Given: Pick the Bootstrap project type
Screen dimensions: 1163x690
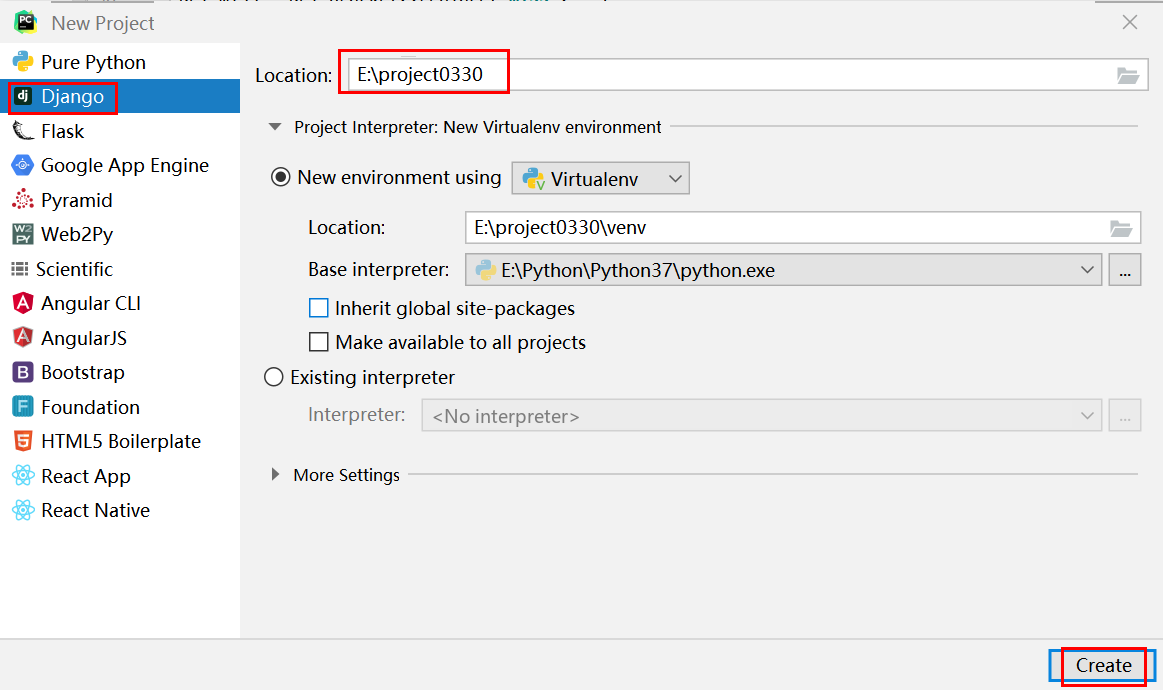Looking at the screenshot, I should pyautogui.click(x=119, y=372).
